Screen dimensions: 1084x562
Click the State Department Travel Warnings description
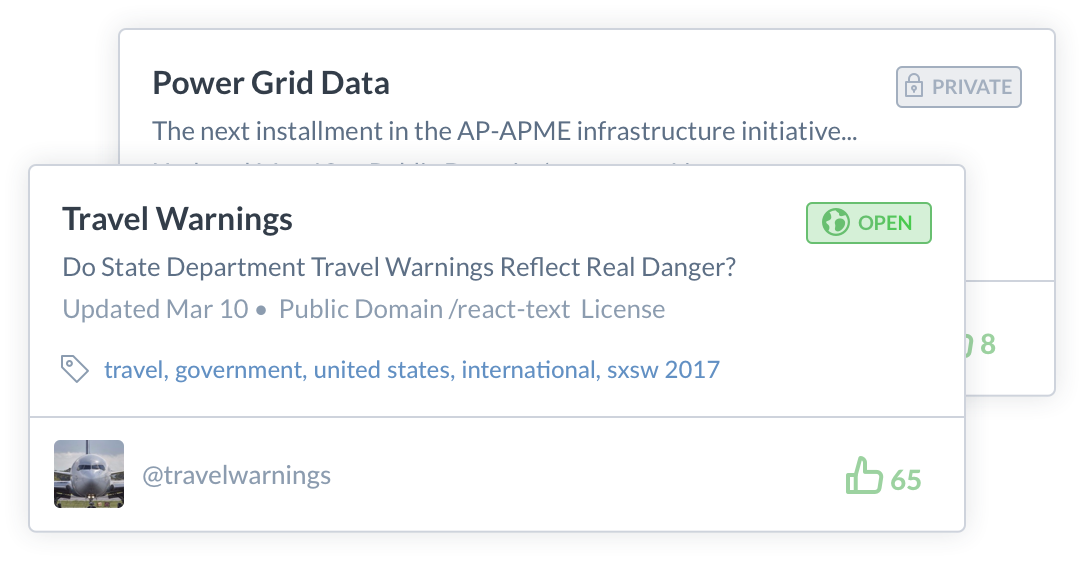click(x=399, y=267)
